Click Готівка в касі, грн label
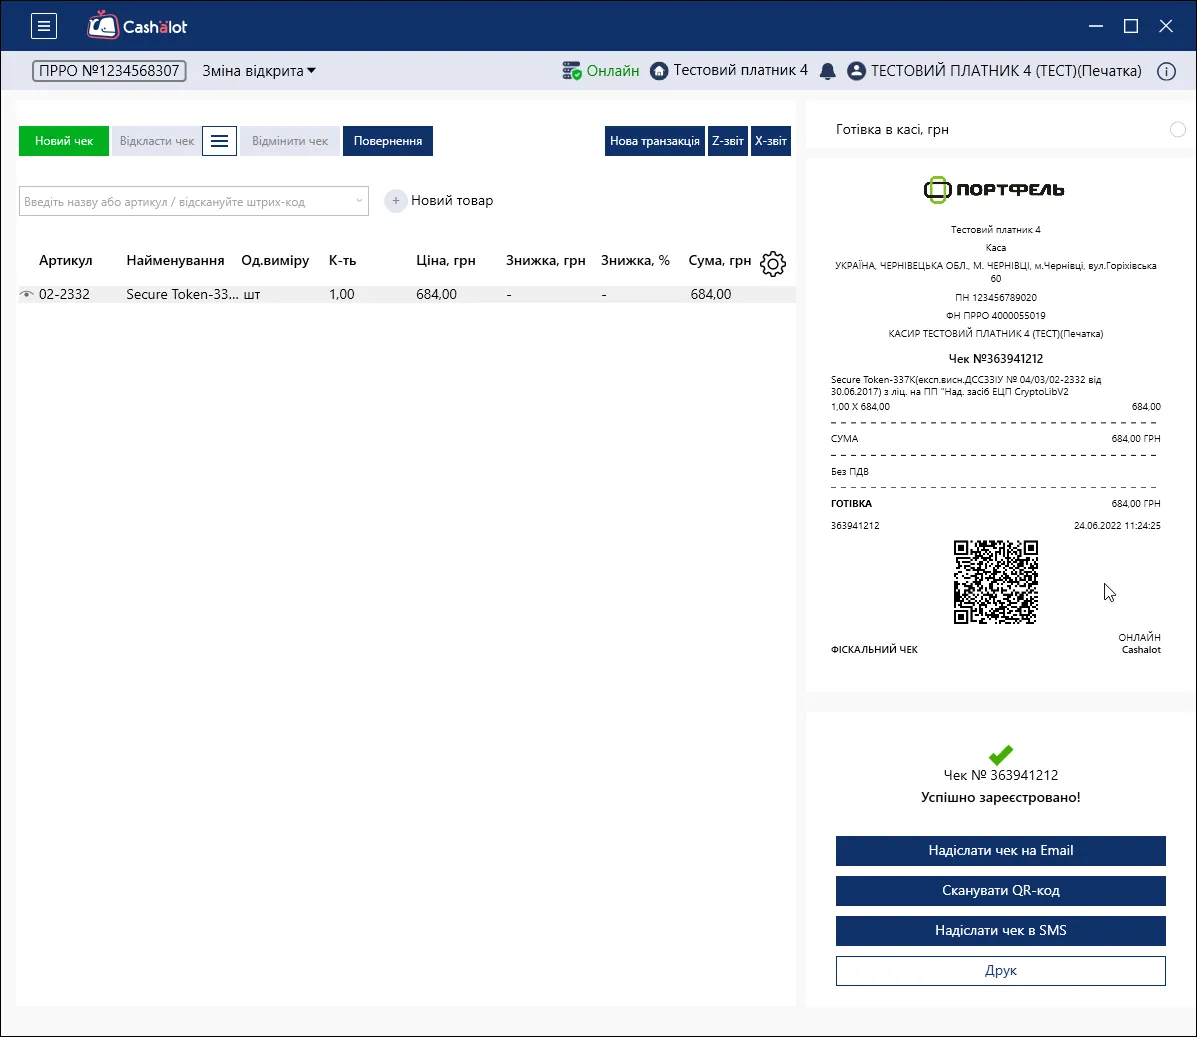Viewport: 1197px width, 1037px height. [892, 129]
